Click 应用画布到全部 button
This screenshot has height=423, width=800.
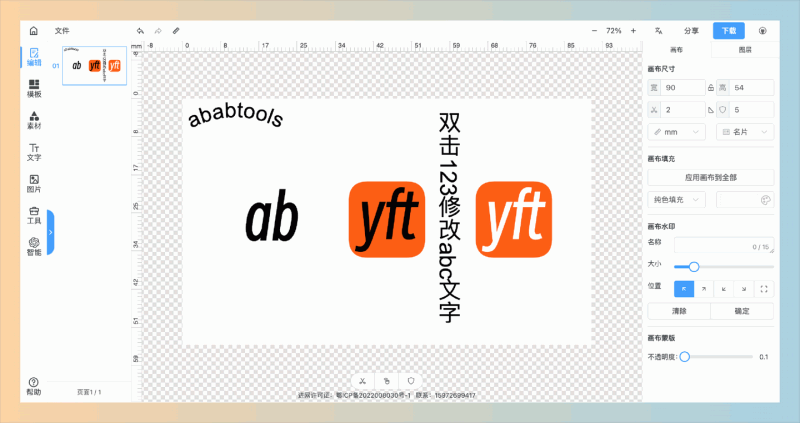[711, 178]
